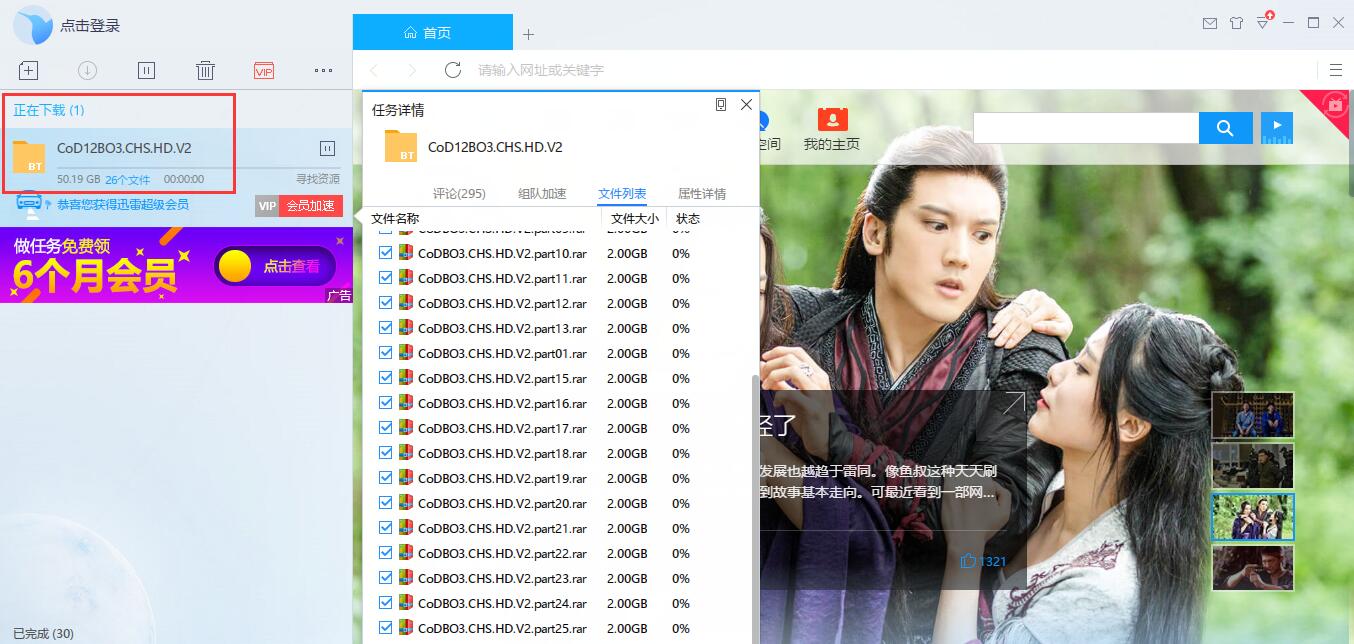Click the homepage search text box
1354x644 pixels.
click(x=1086, y=128)
